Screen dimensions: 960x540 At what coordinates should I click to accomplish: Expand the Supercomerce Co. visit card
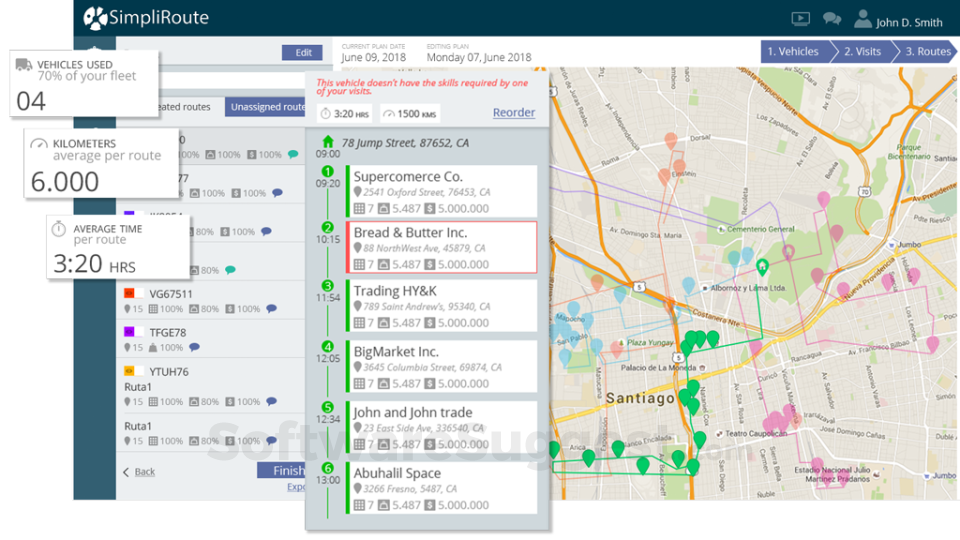(442, 191)
